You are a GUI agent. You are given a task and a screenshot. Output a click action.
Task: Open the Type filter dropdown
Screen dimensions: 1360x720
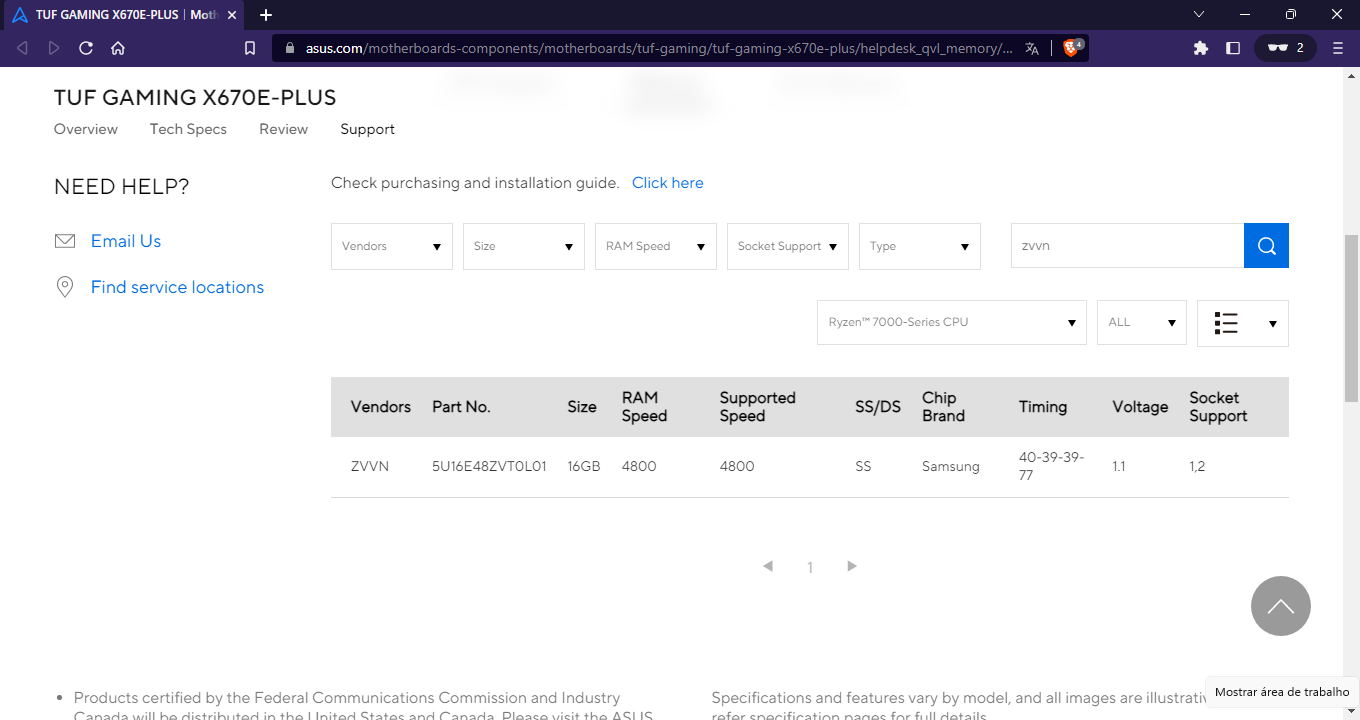pos(920,246)
